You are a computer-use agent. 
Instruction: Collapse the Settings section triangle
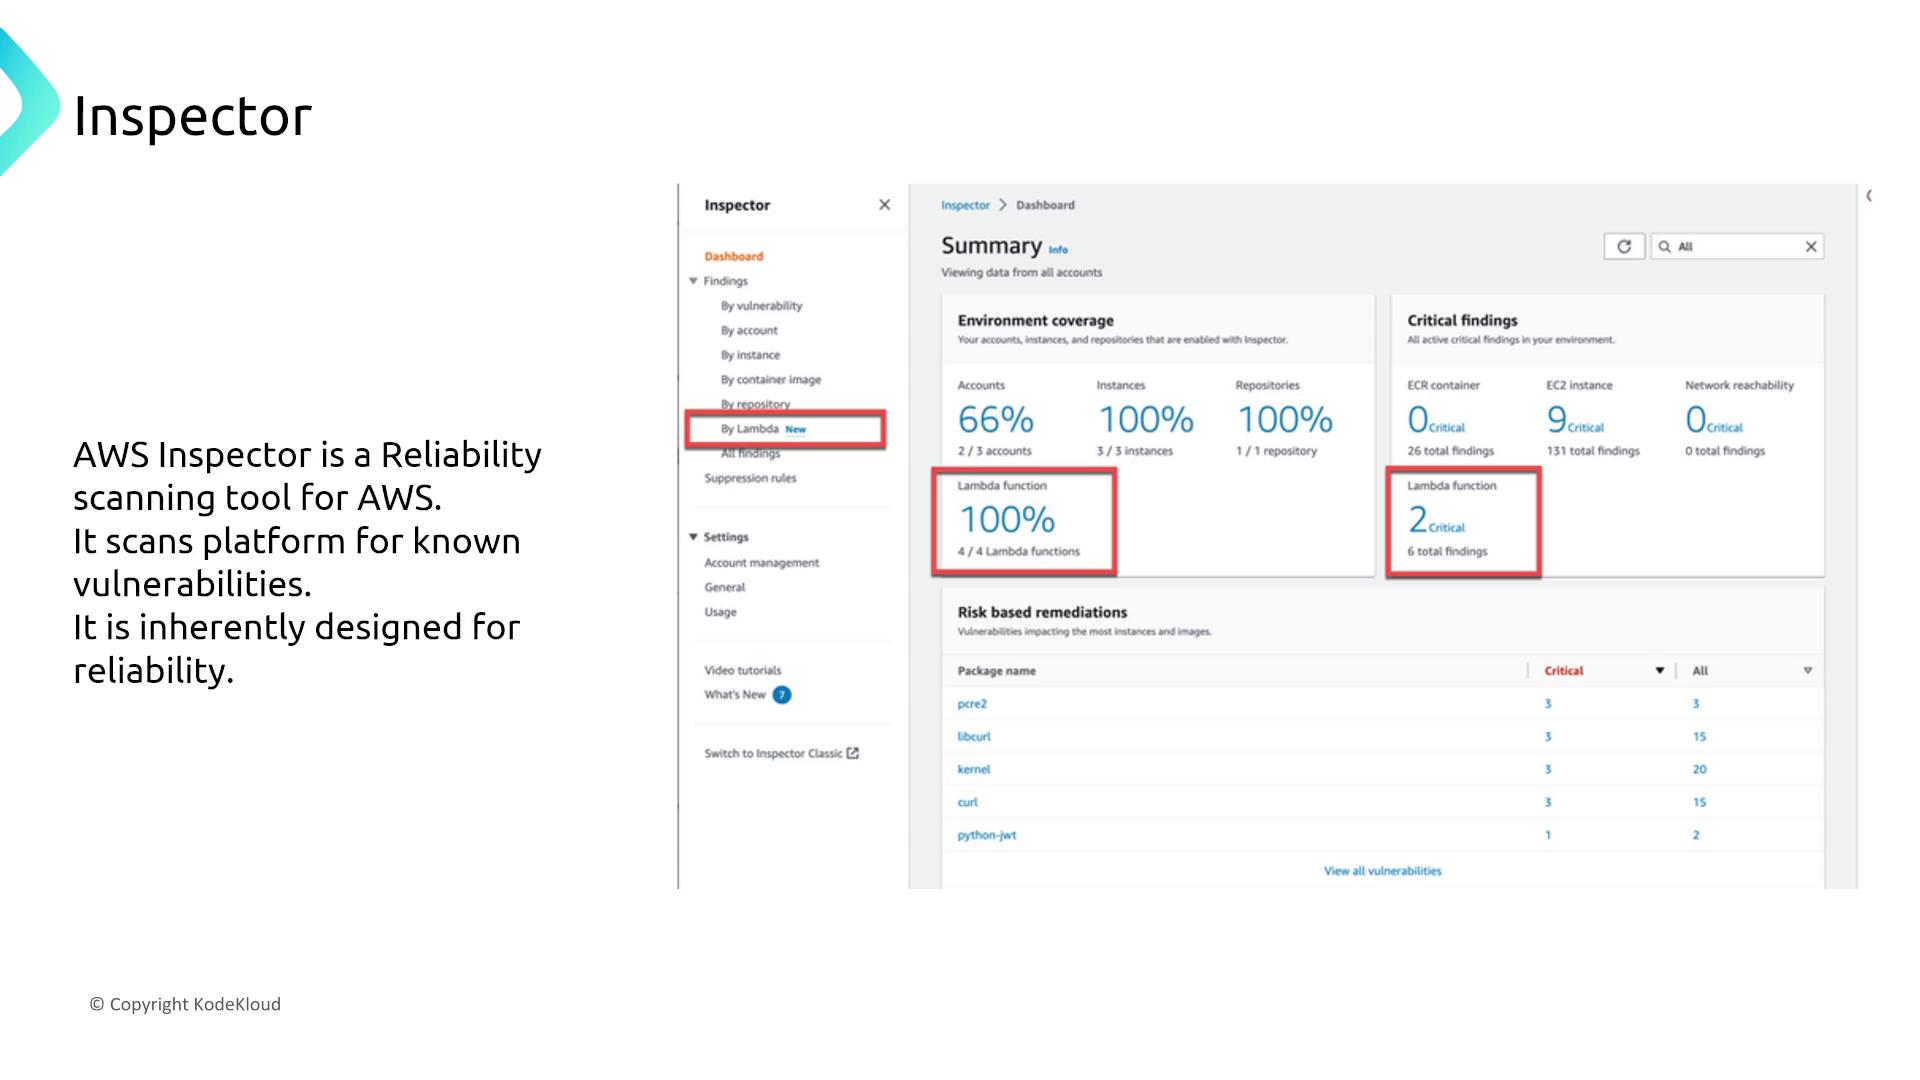click(693, 537)
